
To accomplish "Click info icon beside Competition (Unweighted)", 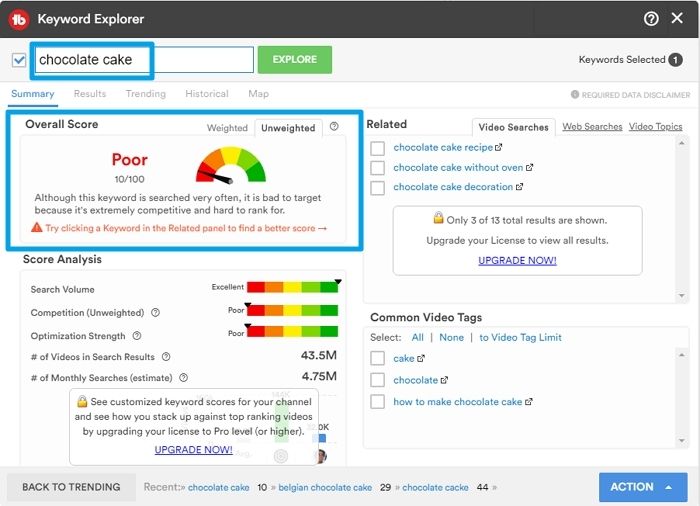I will click(x=155, y=313).
